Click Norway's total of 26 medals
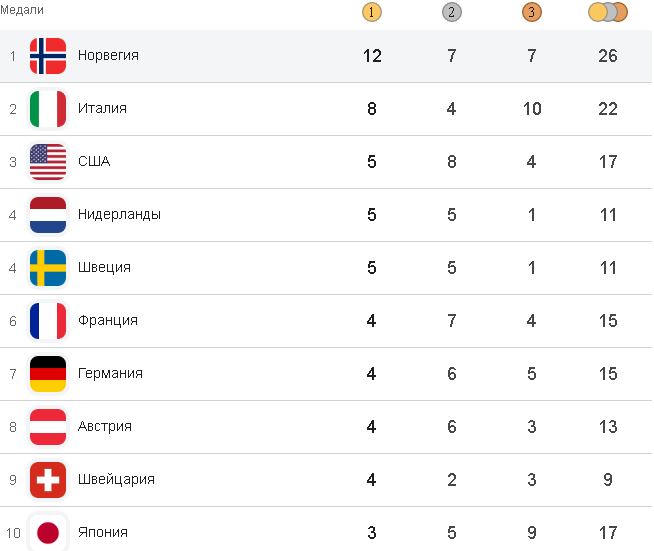 pos(608,56)
